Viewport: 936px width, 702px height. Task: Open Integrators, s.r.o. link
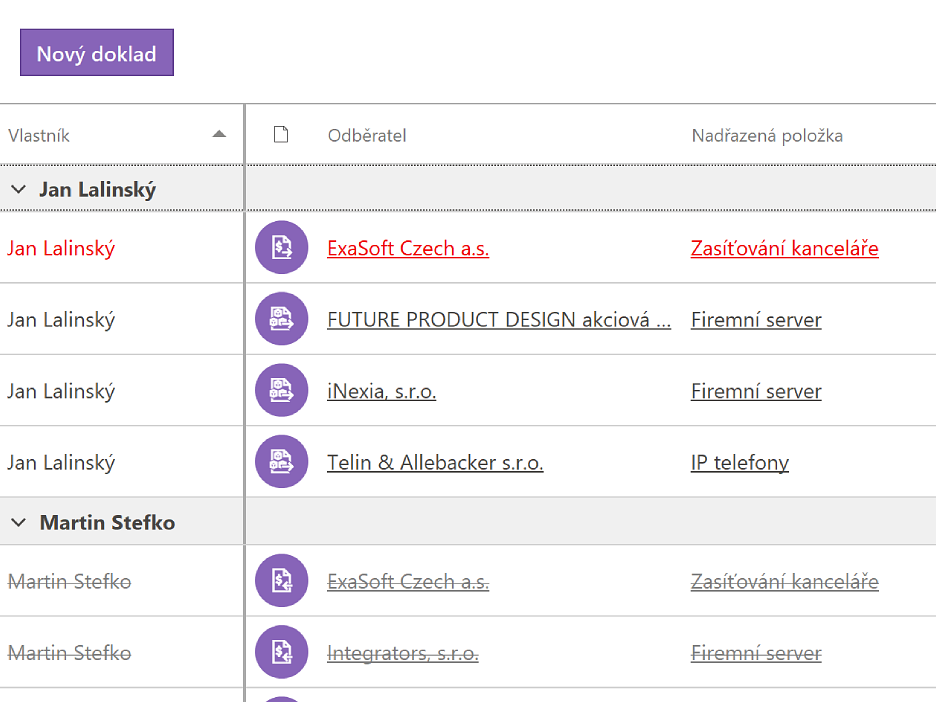pyautogui.click(x=403, y=653)
